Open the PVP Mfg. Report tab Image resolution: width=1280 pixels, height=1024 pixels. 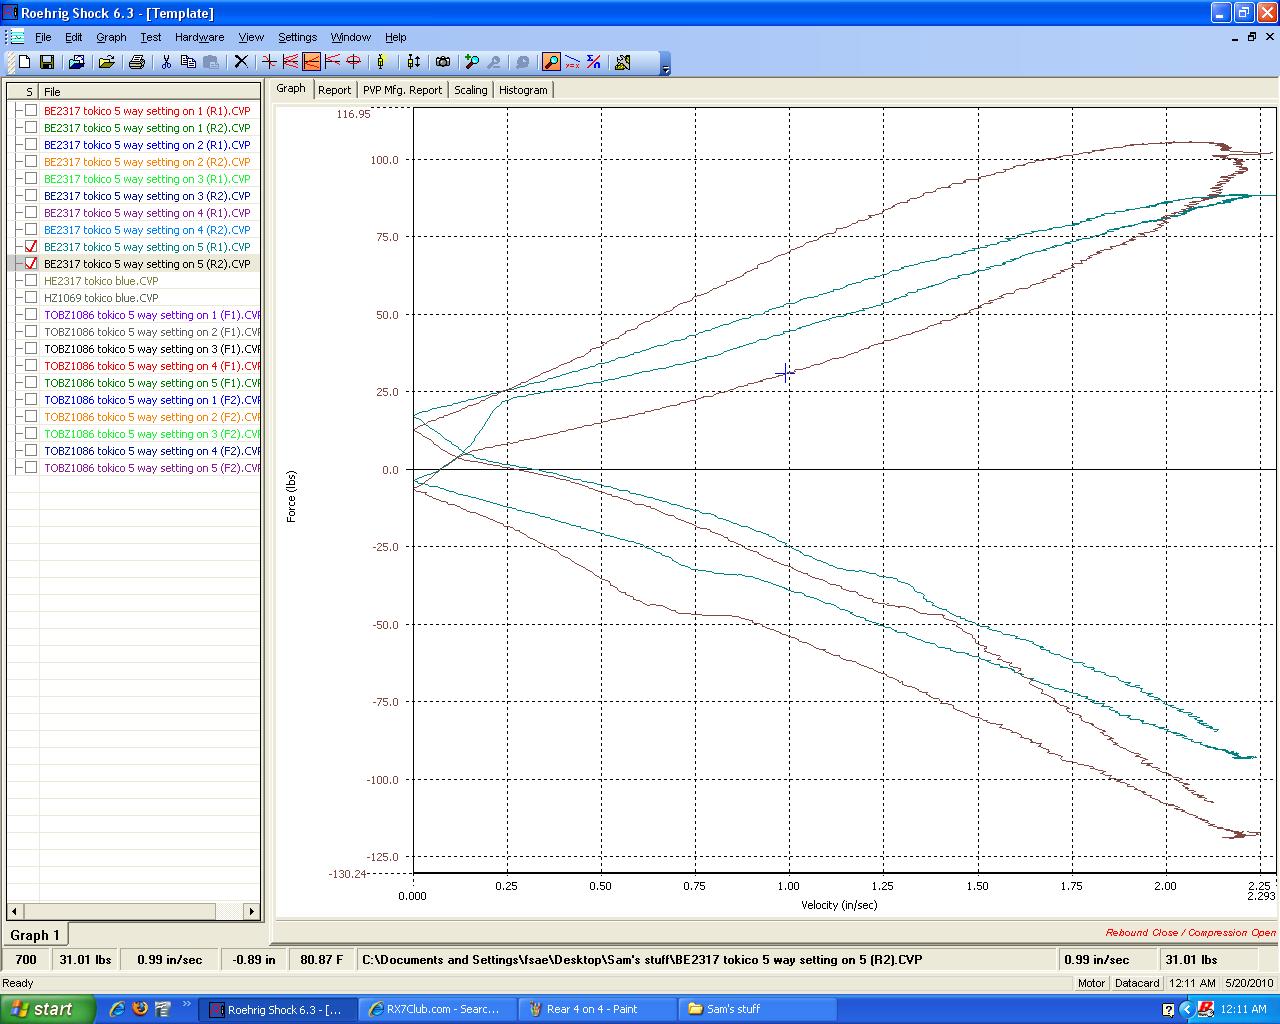tap(402, 90)
